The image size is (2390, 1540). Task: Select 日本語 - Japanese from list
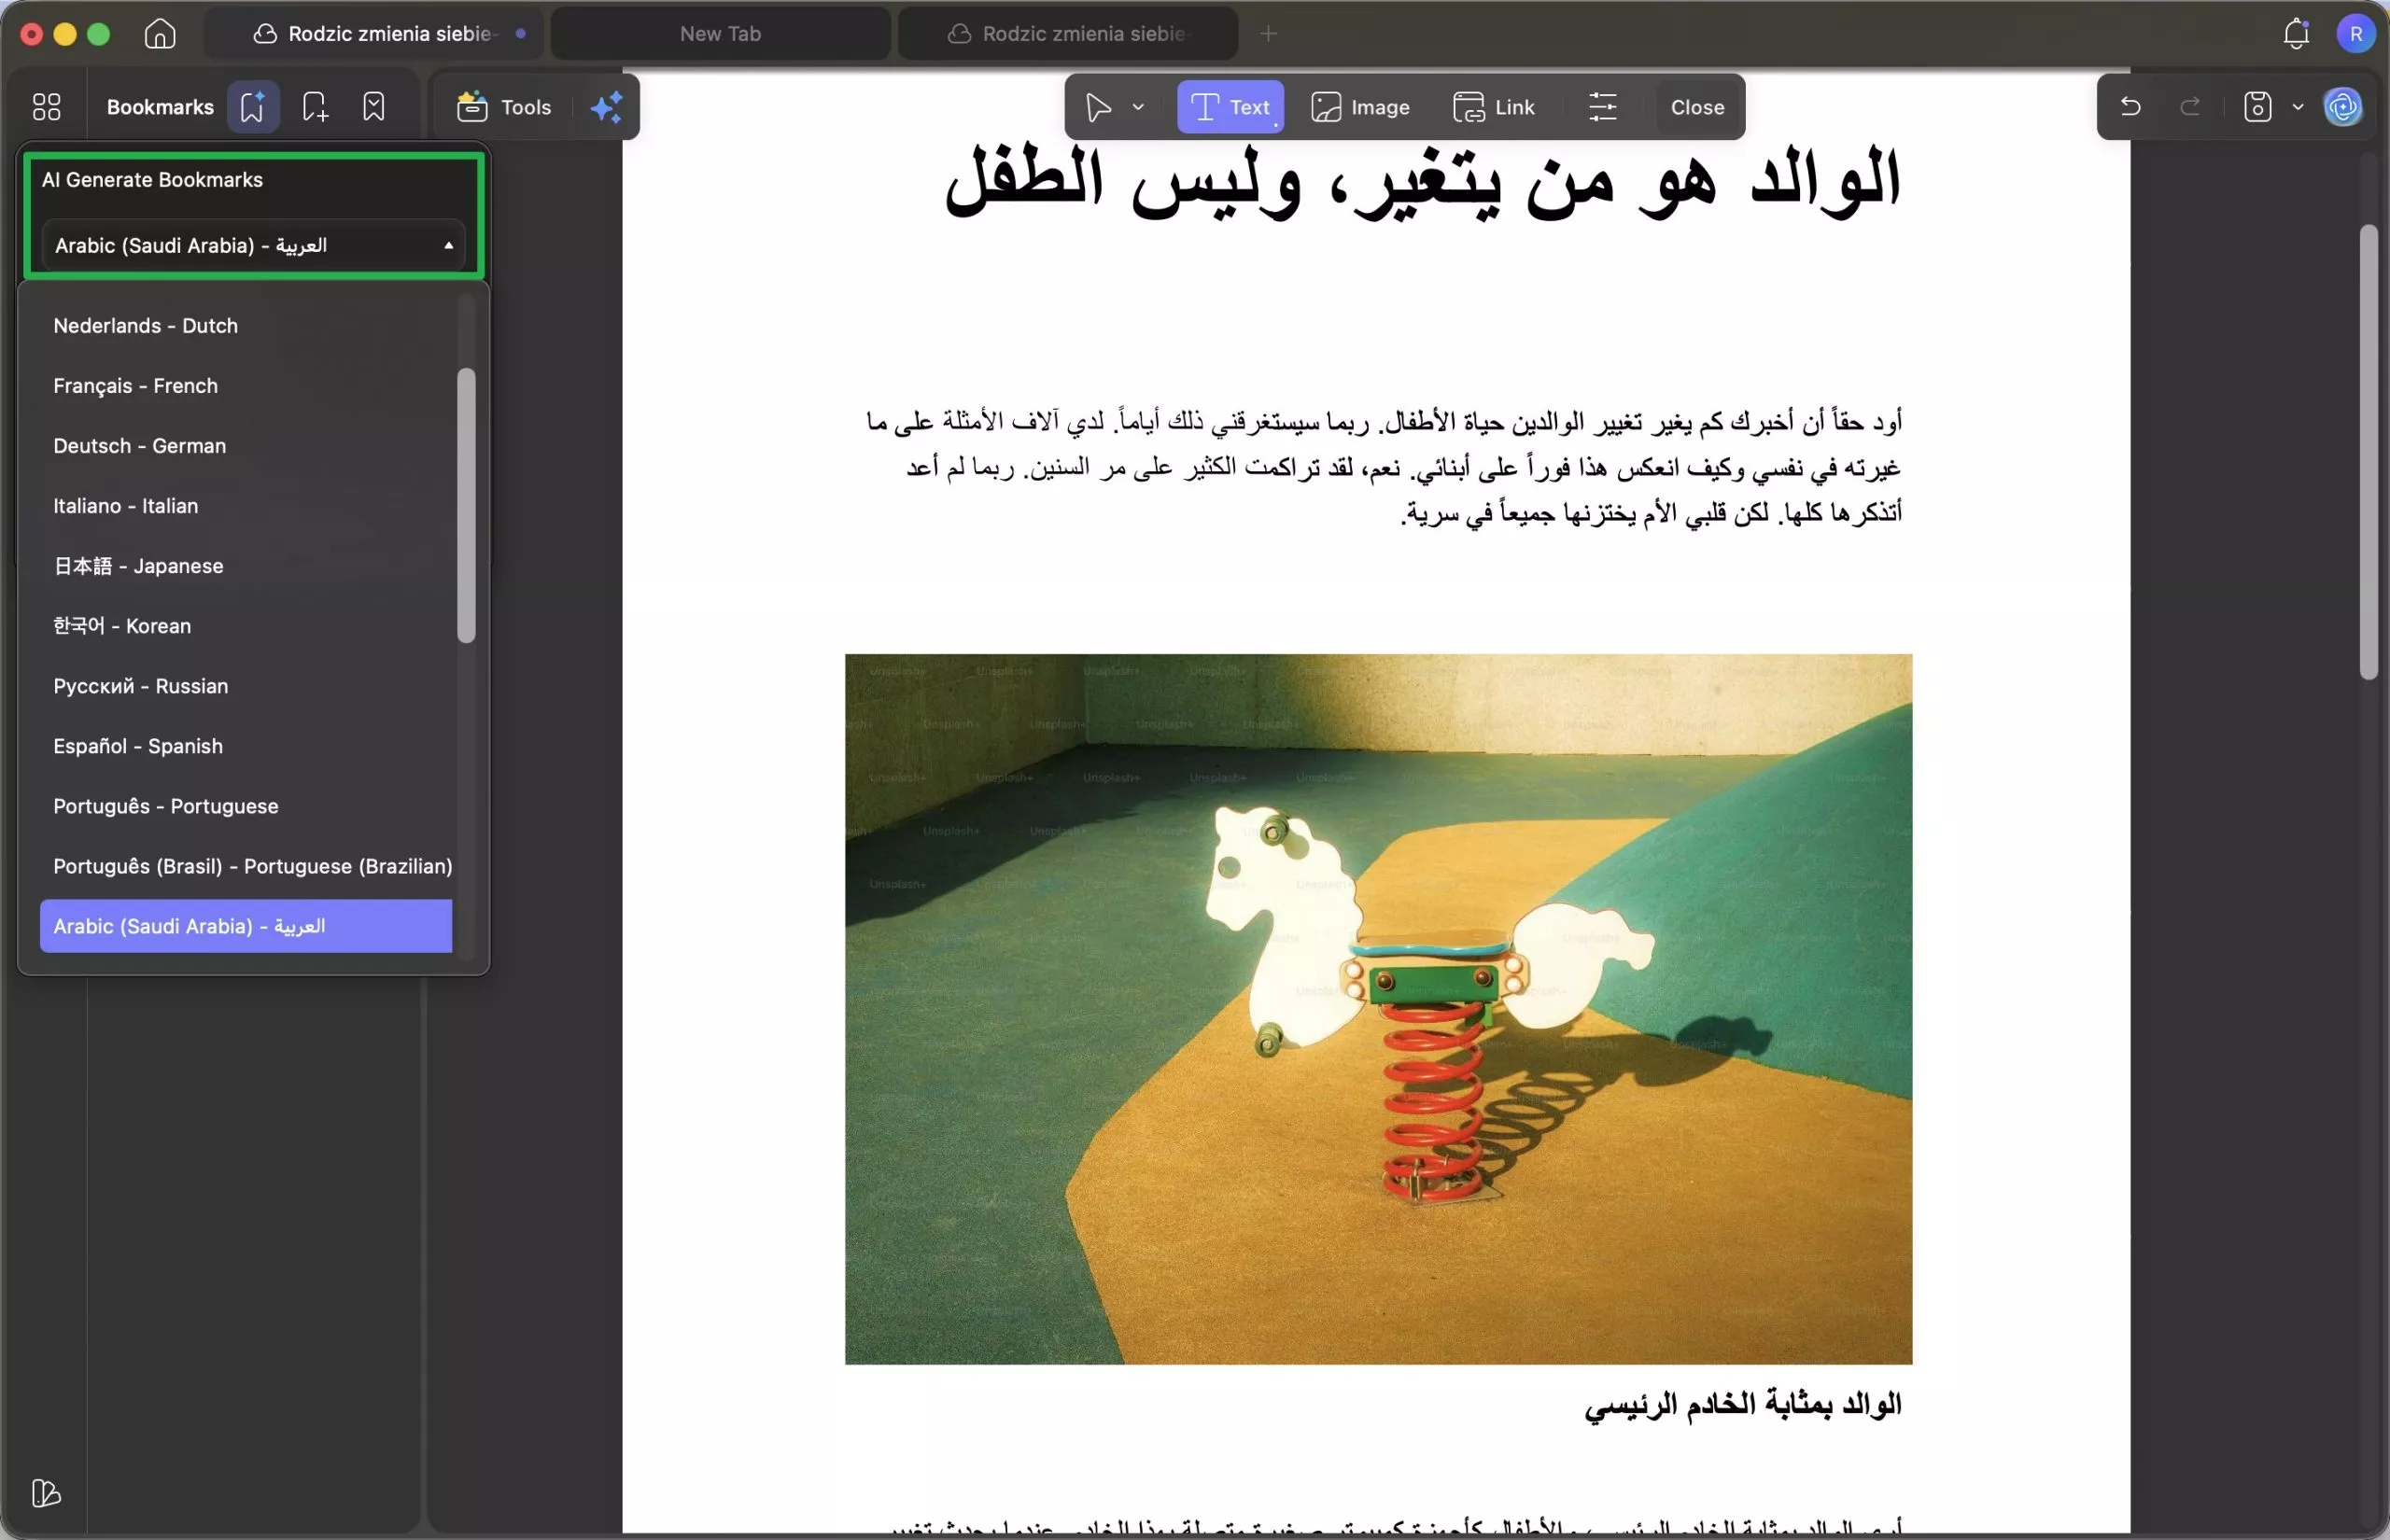tap(138, 566)
